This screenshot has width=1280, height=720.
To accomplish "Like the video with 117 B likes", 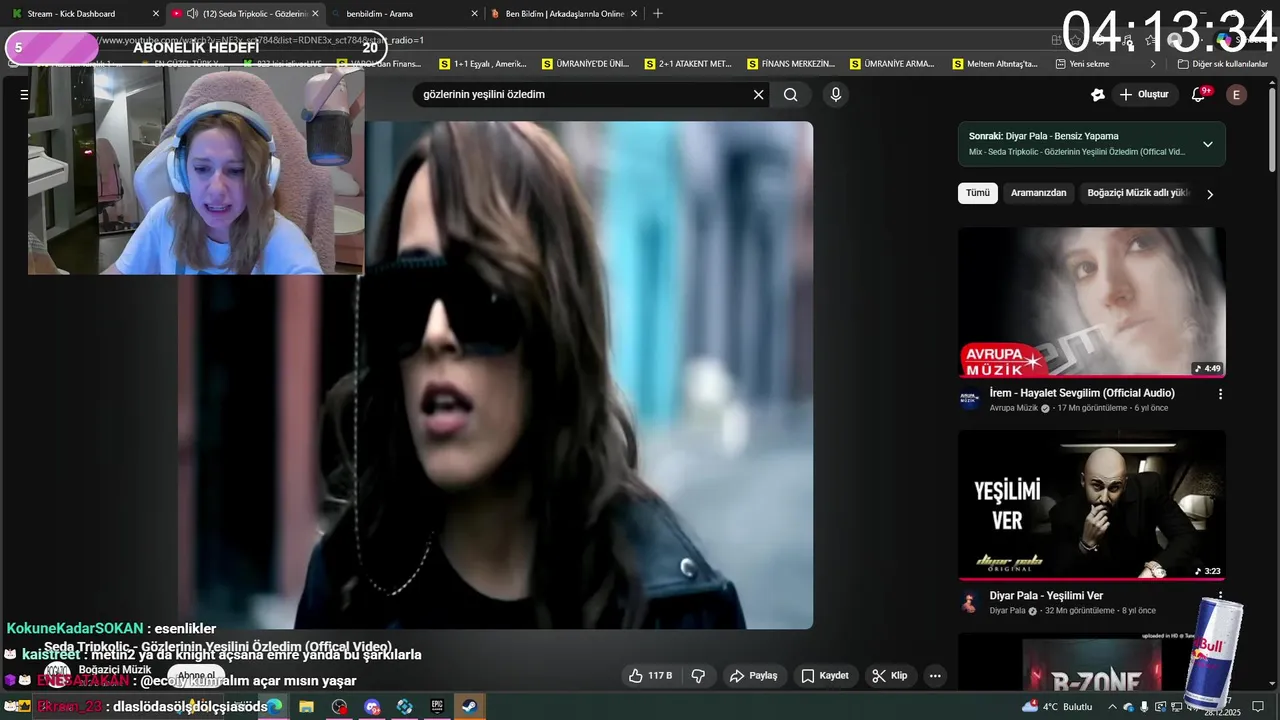I will pos(651,676).
